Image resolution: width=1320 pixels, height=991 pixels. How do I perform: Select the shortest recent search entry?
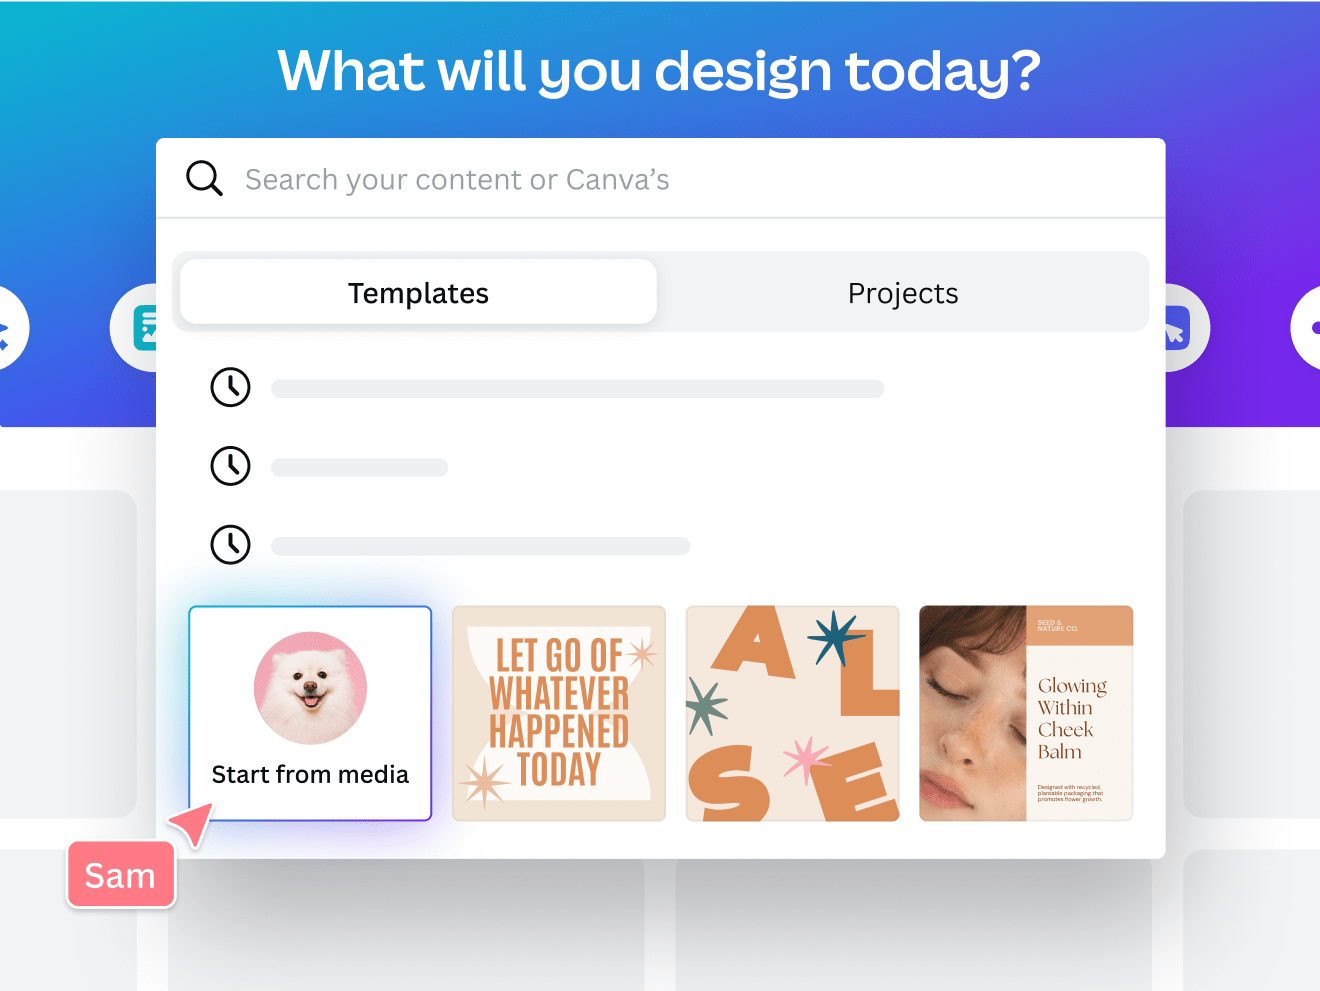(x=359, y=466)
